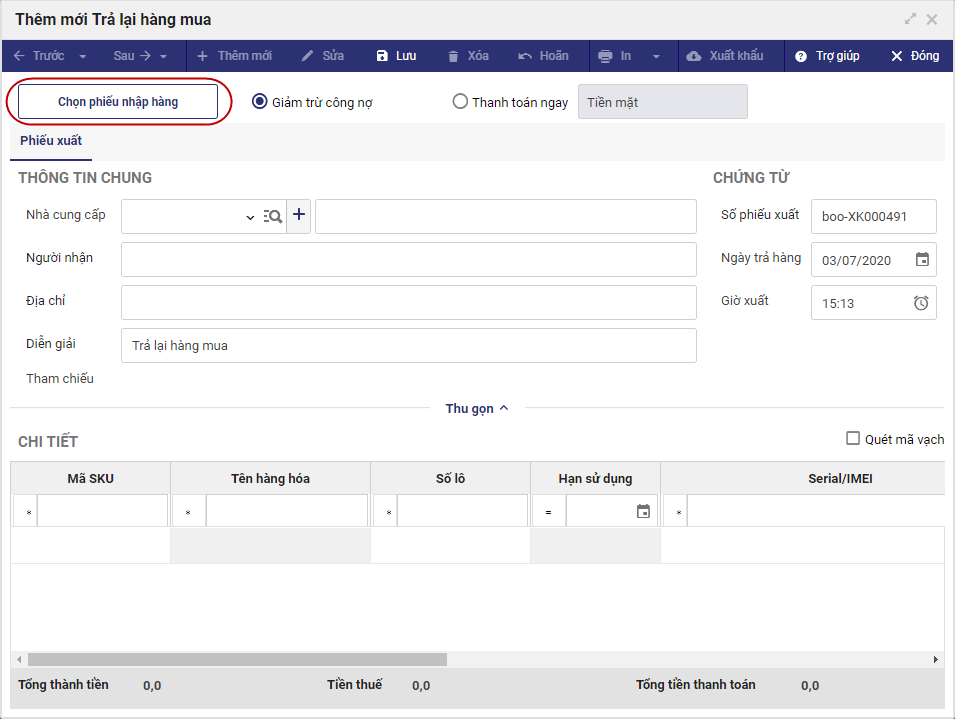Click the Serial/IMEI filter input
This screenshot has height=719, width=955.
816,511
